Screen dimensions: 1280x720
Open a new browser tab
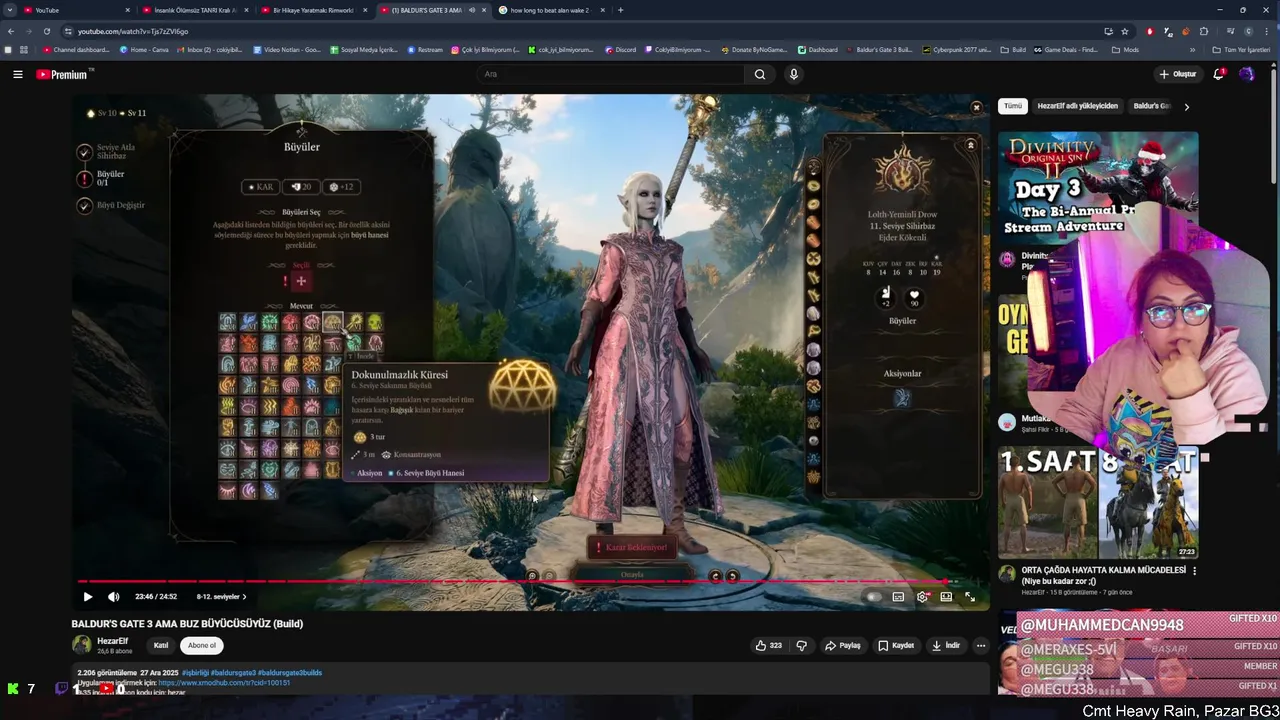[x=620, y=10]
